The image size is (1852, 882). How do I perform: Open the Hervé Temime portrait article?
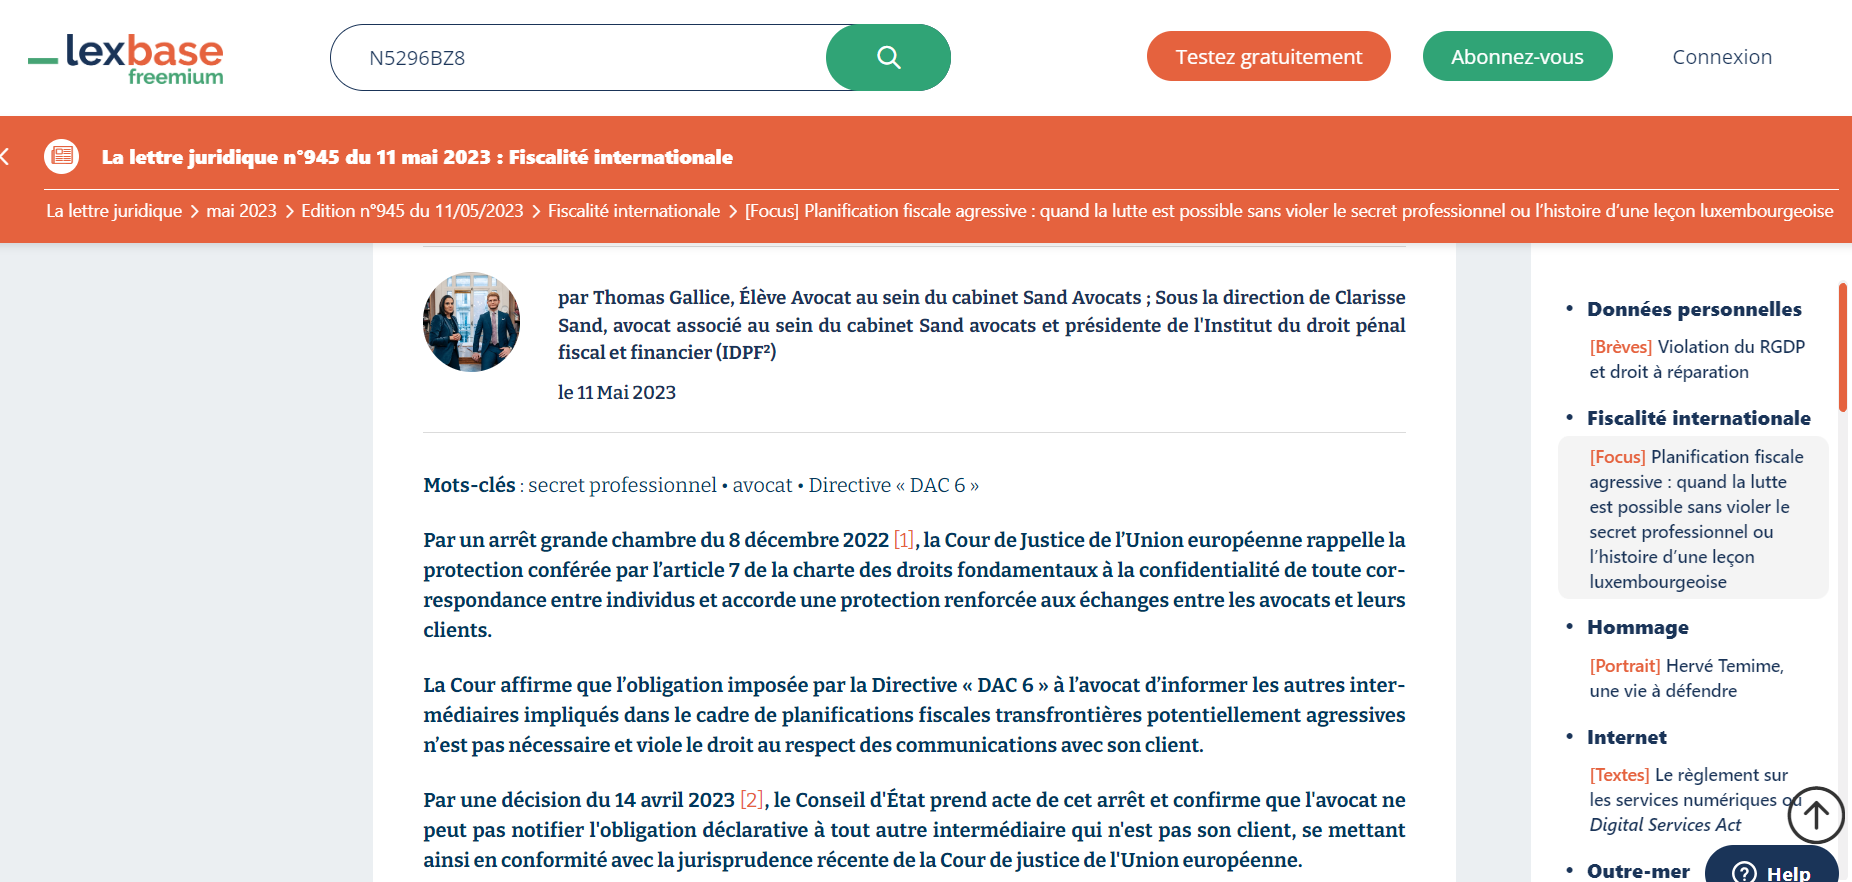point(1686,678)
